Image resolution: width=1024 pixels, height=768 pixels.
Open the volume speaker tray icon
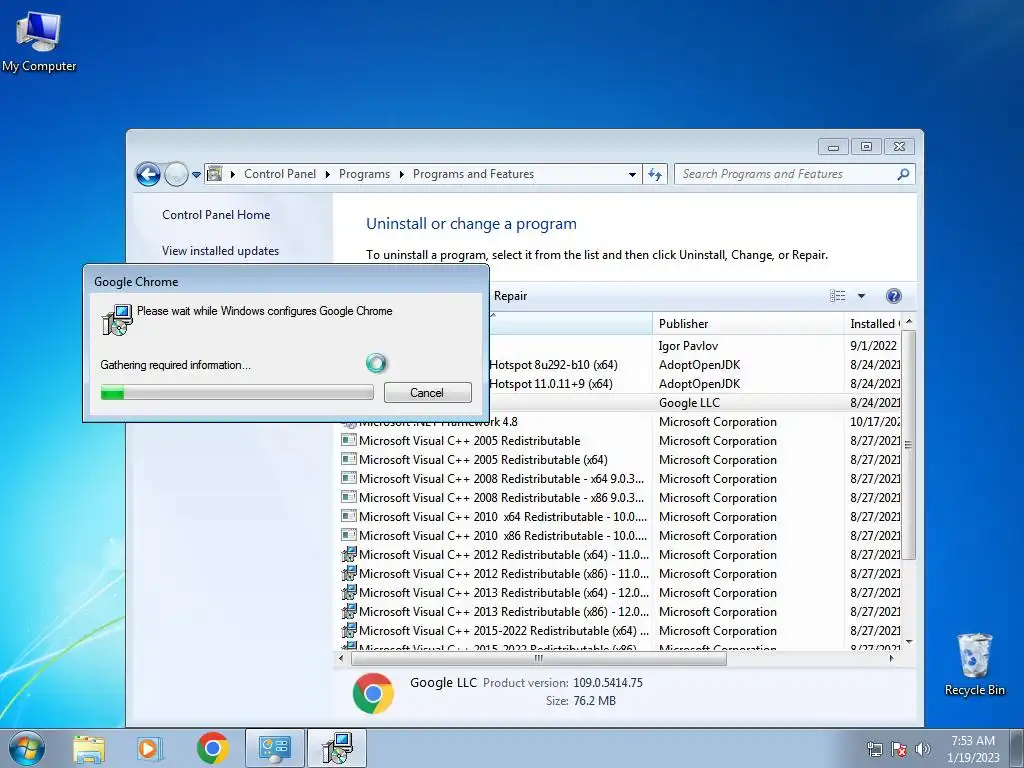pyautogui.click(x=922, y=749)
